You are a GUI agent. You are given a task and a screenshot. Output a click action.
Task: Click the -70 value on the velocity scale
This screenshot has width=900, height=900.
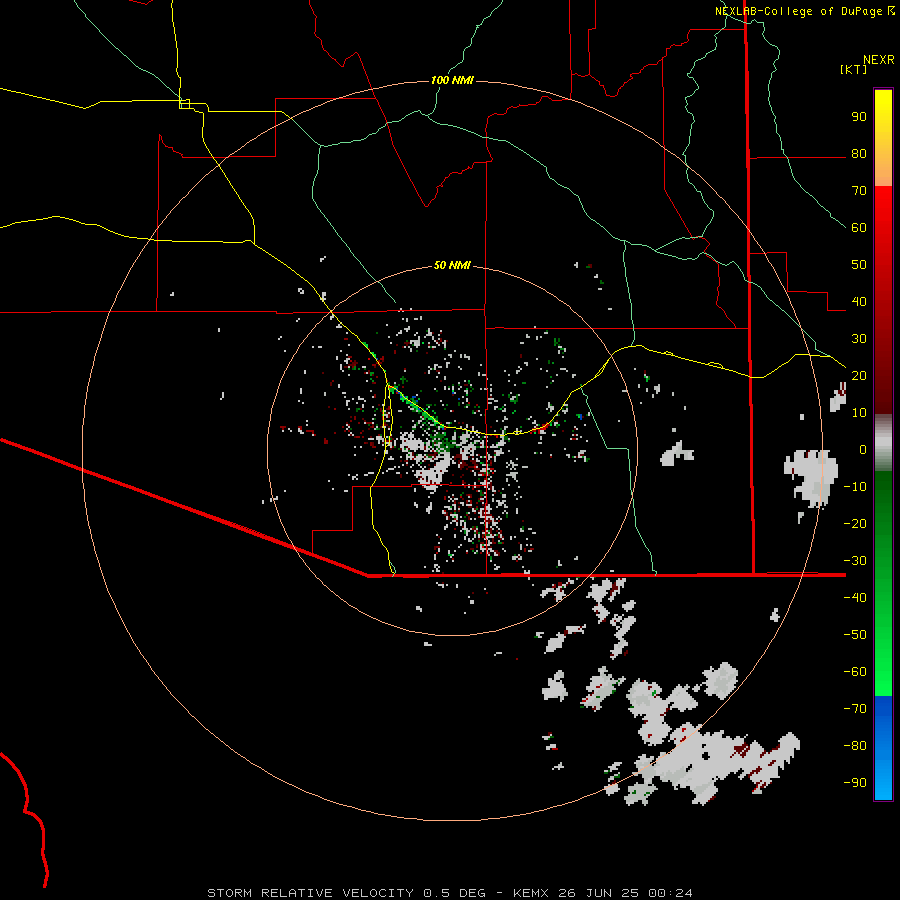(855, 709)
